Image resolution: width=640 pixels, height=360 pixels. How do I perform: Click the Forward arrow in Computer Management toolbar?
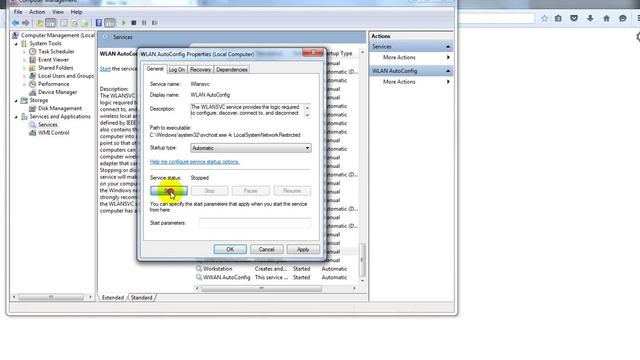[x=26, y=23]
